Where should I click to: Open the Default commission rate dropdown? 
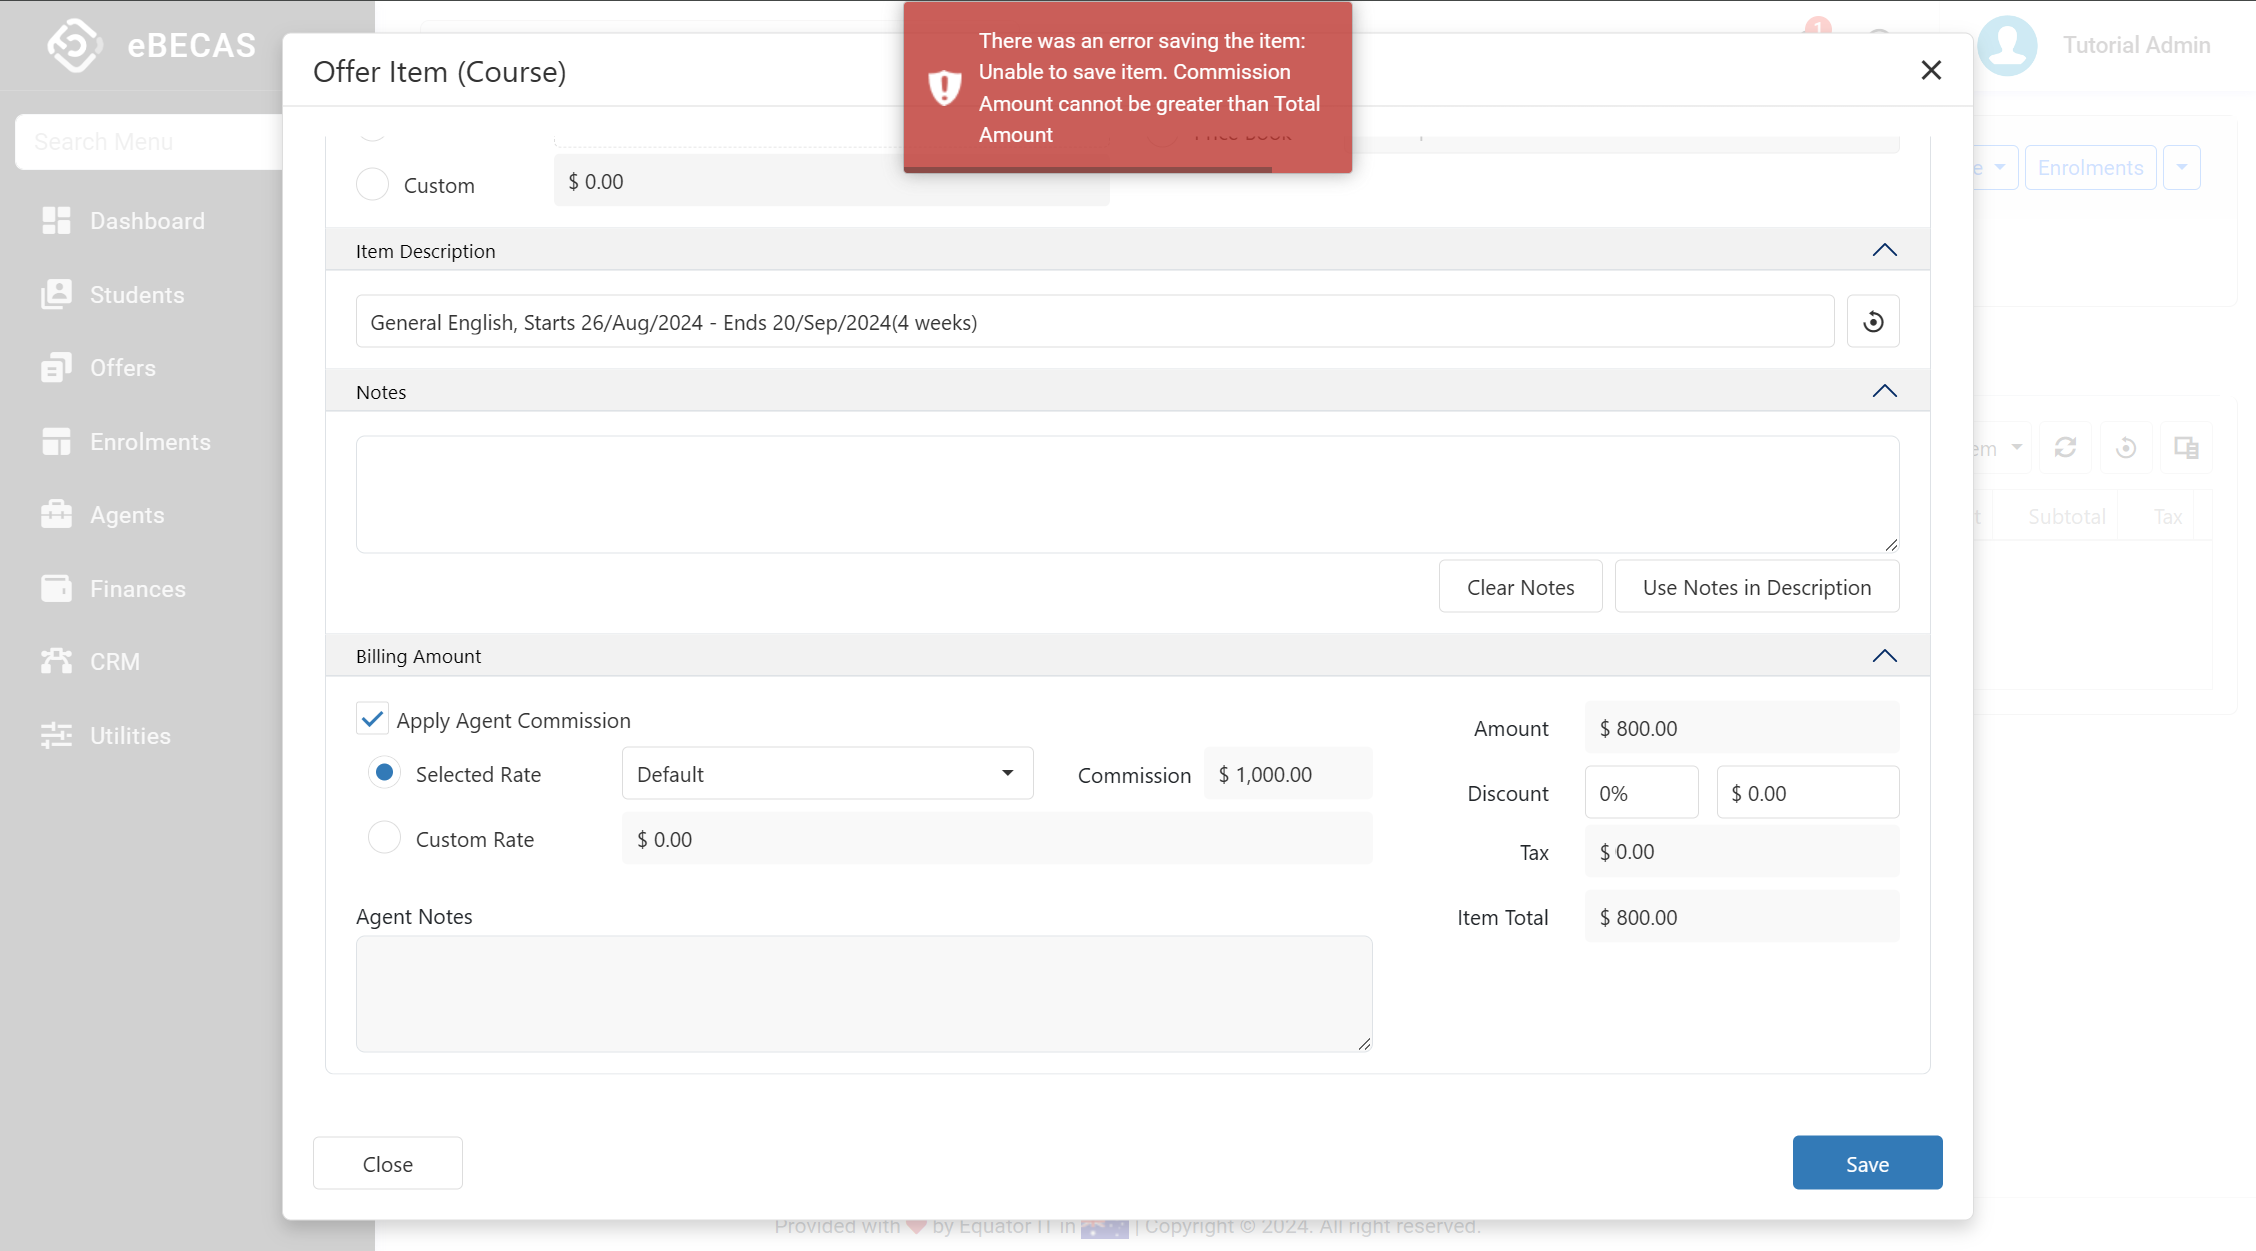[x=827, y=773]
